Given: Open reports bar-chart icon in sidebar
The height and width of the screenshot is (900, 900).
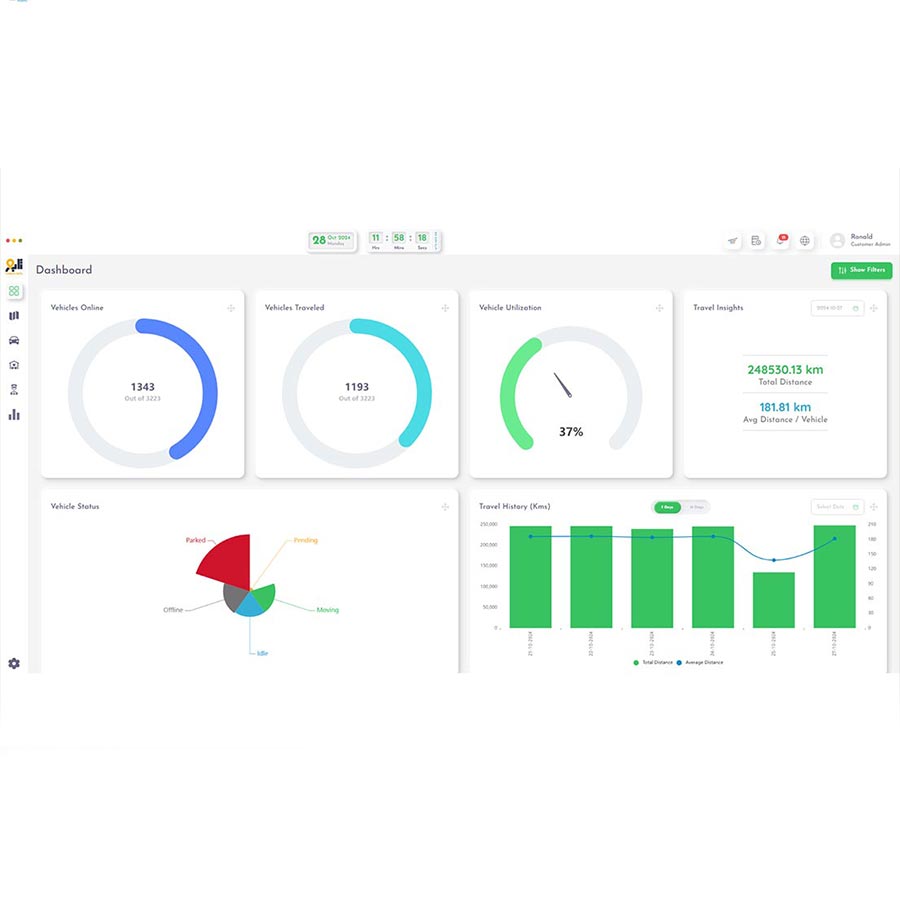Looking at the screenshot, I should coord(14,414).
